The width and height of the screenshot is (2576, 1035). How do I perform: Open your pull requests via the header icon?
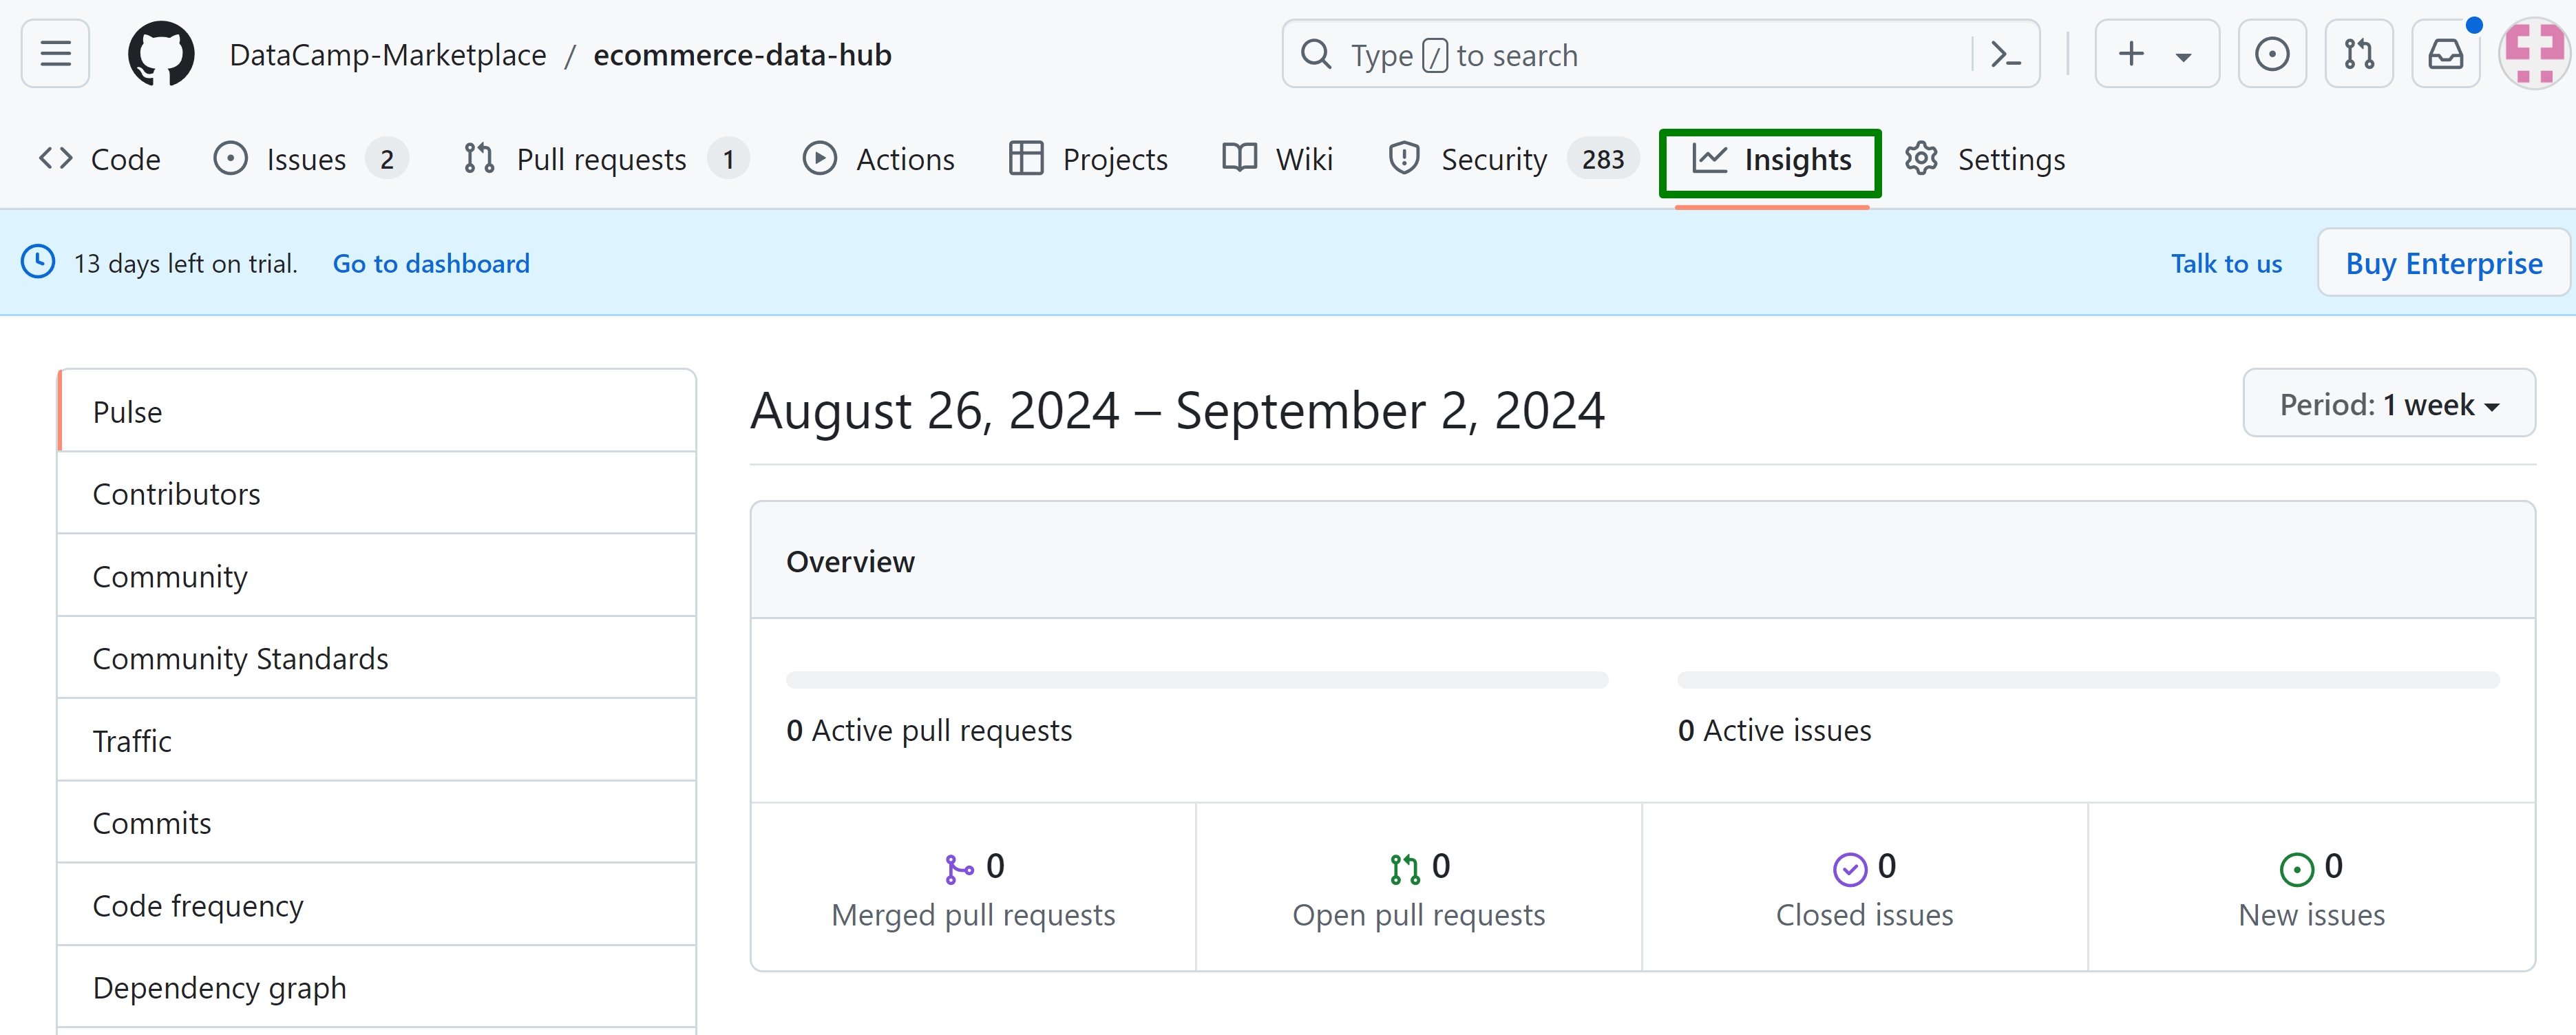click(2359, 54)
